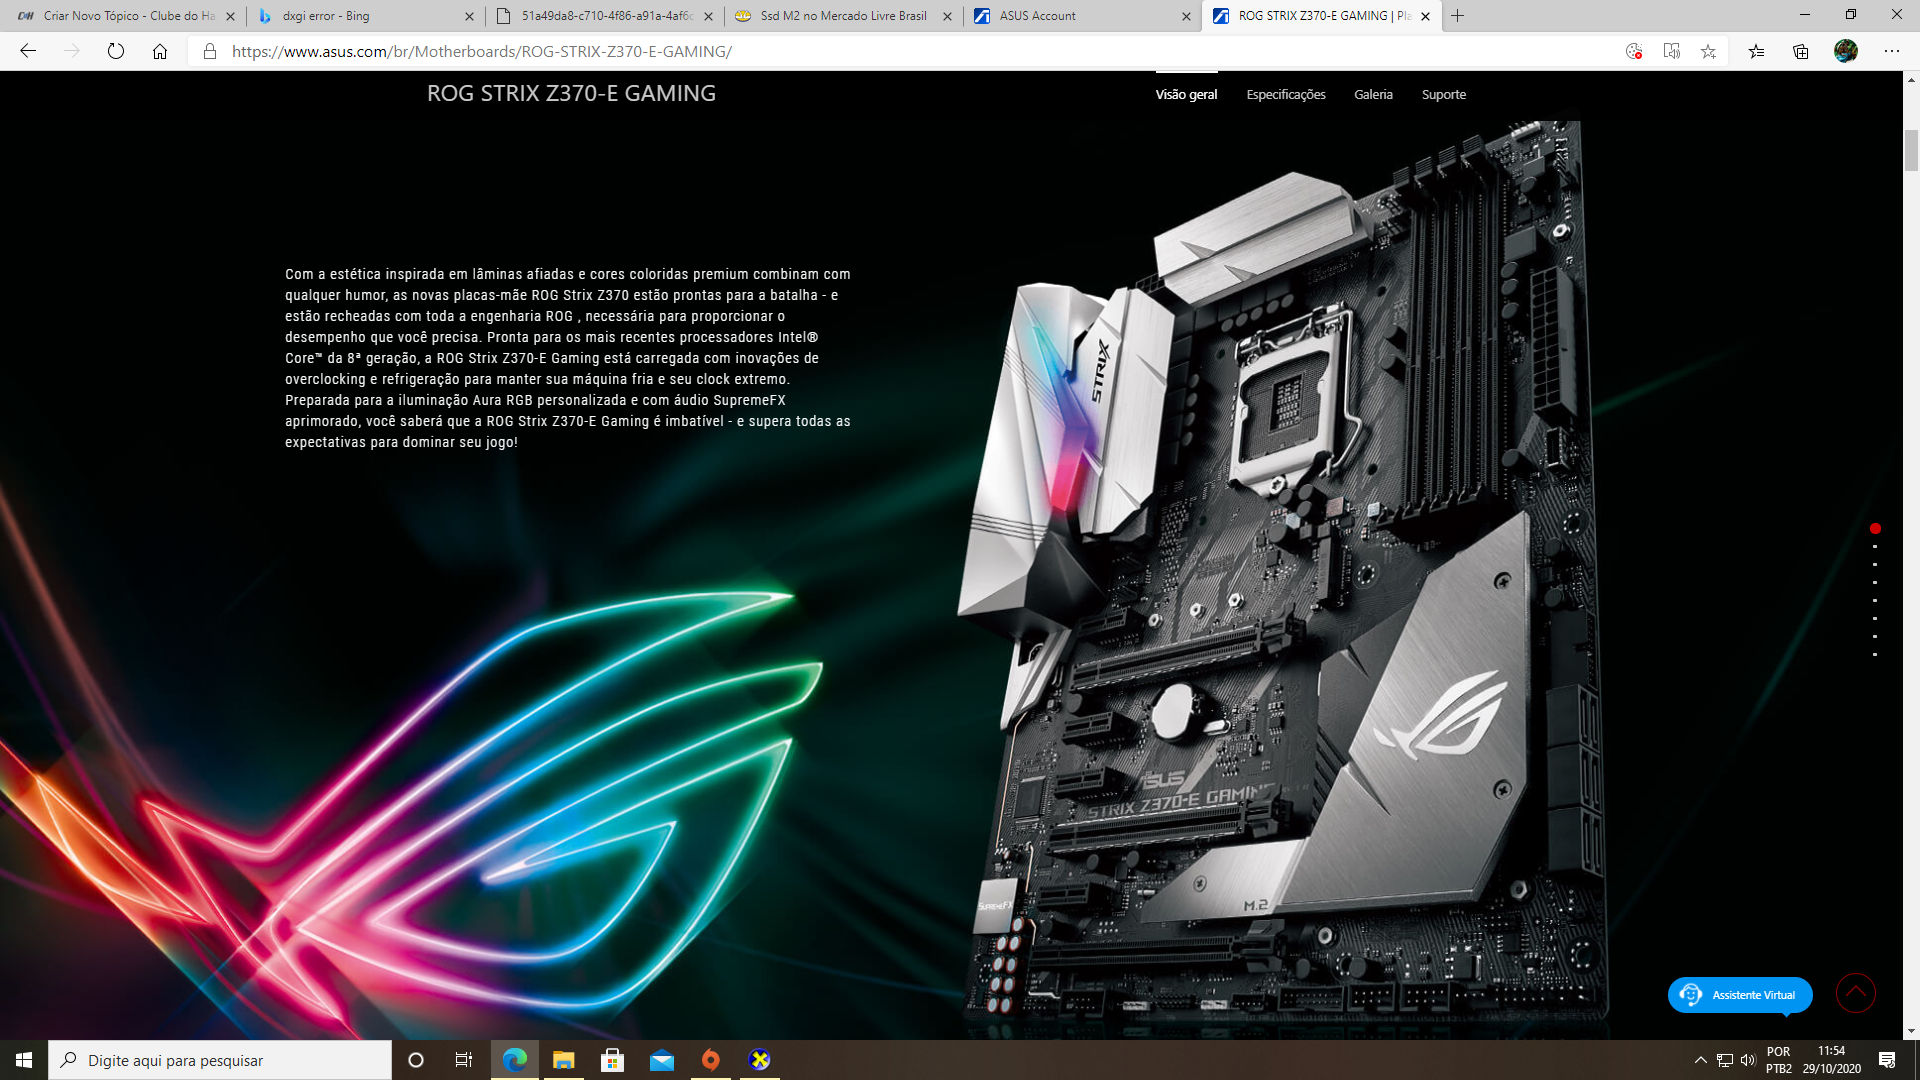Open the Visão geral section
Screen dimensions: 1920x1080
pos(1186,95)
